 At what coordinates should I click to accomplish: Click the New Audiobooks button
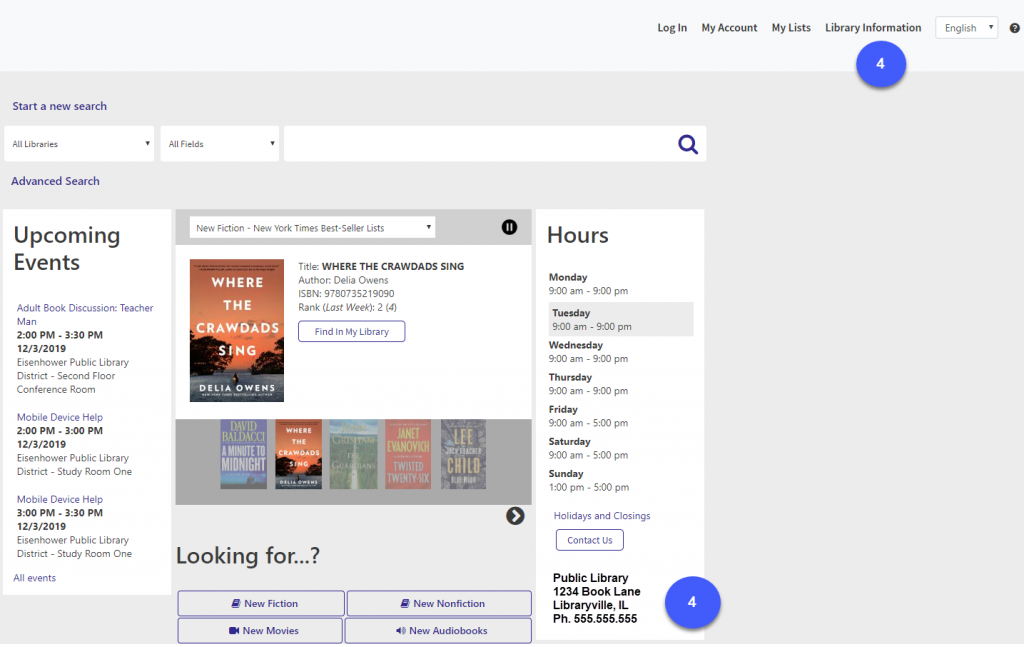[x=438, y=631]
